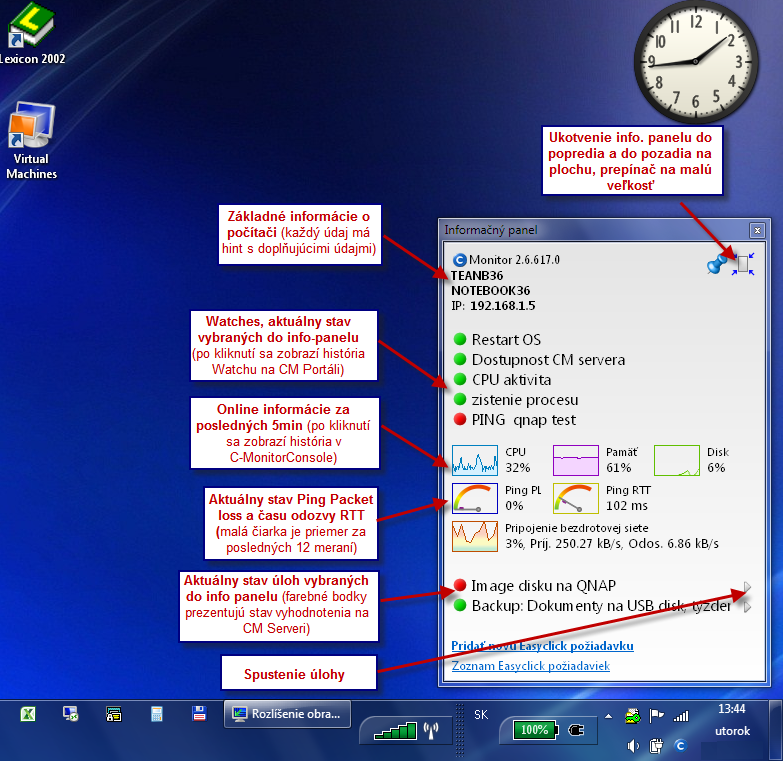
Task: Click the network computers taskbar icon
Action: pyautogui.click(x=70, y=714)
